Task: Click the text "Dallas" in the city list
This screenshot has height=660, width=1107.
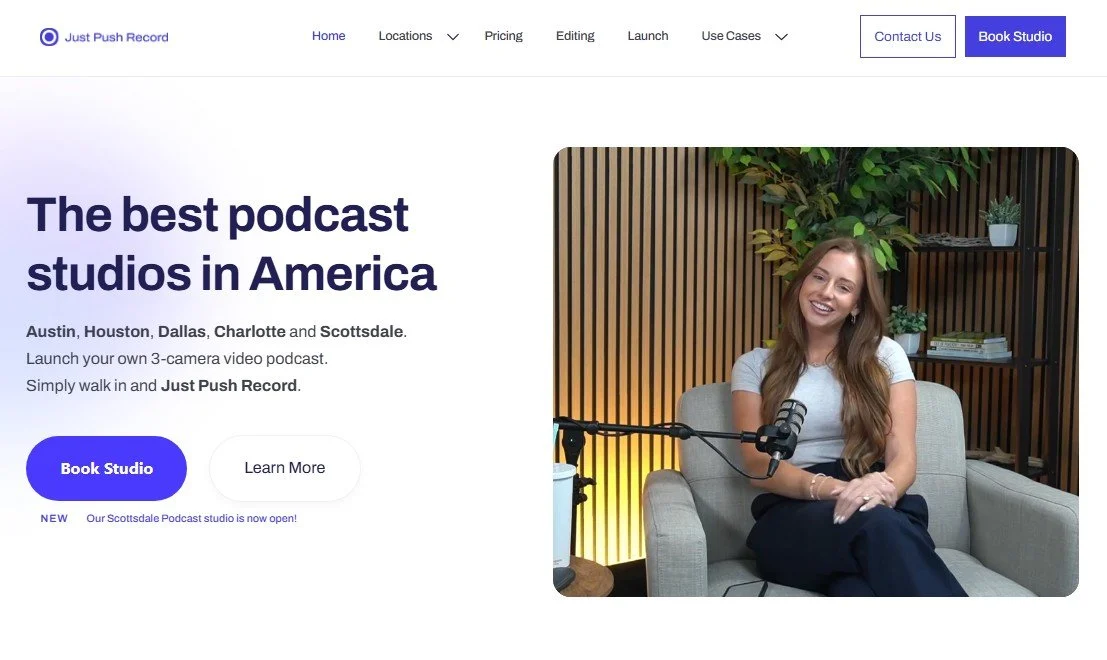Action: point(181,332)
